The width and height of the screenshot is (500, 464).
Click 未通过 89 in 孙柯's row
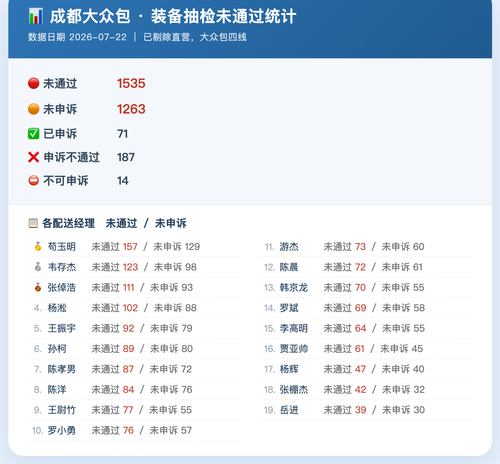(113, 349)
